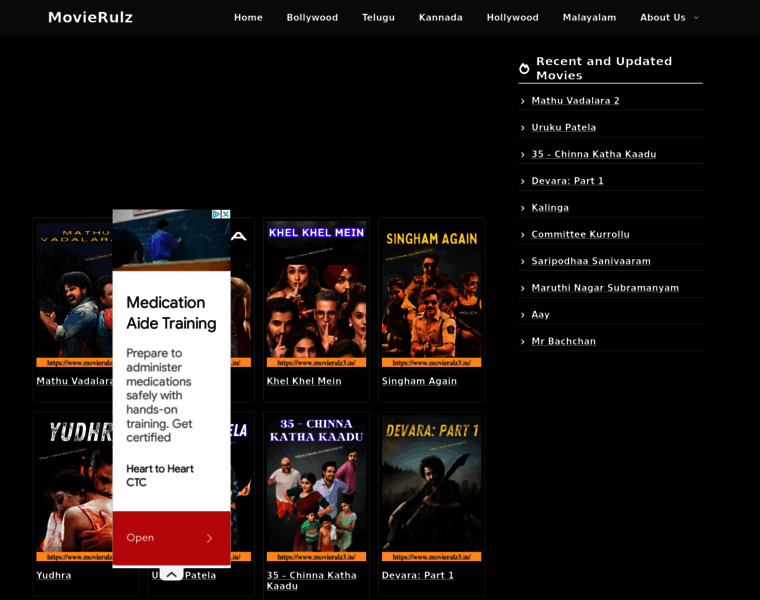Click the chevron beside Mr Bachchan
Viewport: 760px width, 600px height.
tap(522, 342)
